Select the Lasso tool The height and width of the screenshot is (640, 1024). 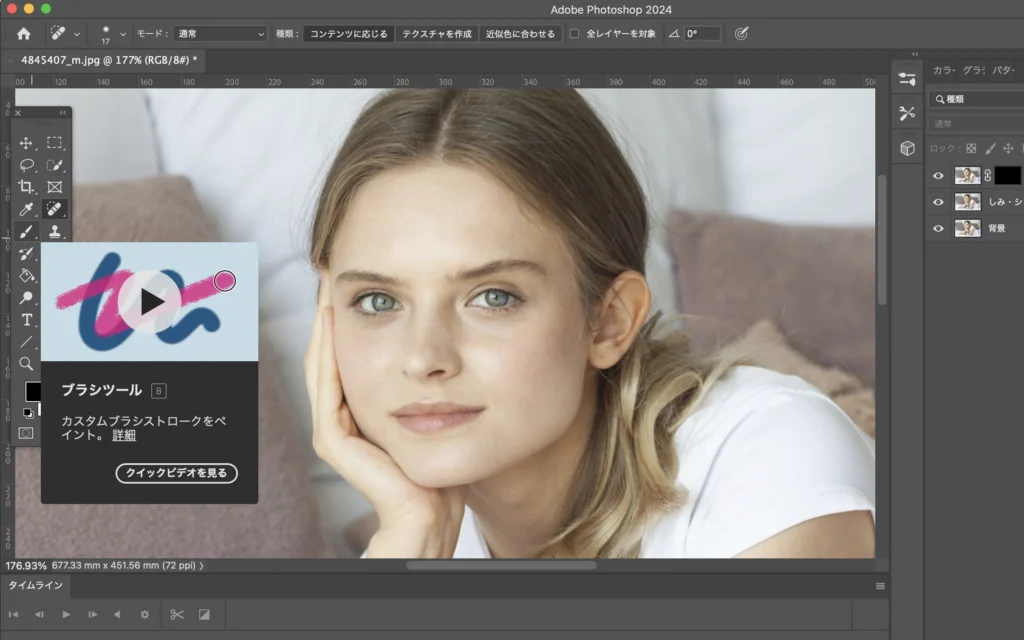[x=27, y=165]
